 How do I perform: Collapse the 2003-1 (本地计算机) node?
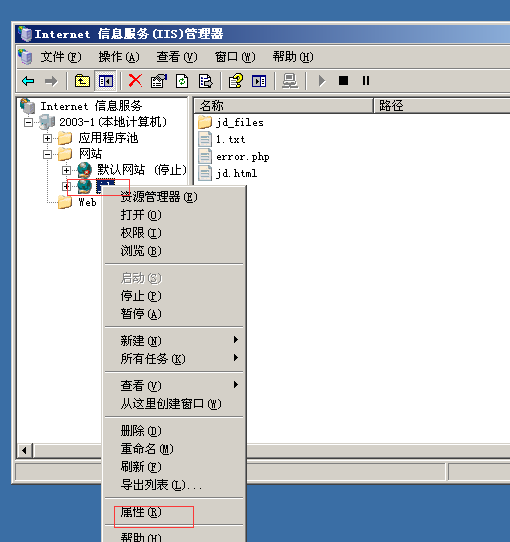[x=28, y=122]
